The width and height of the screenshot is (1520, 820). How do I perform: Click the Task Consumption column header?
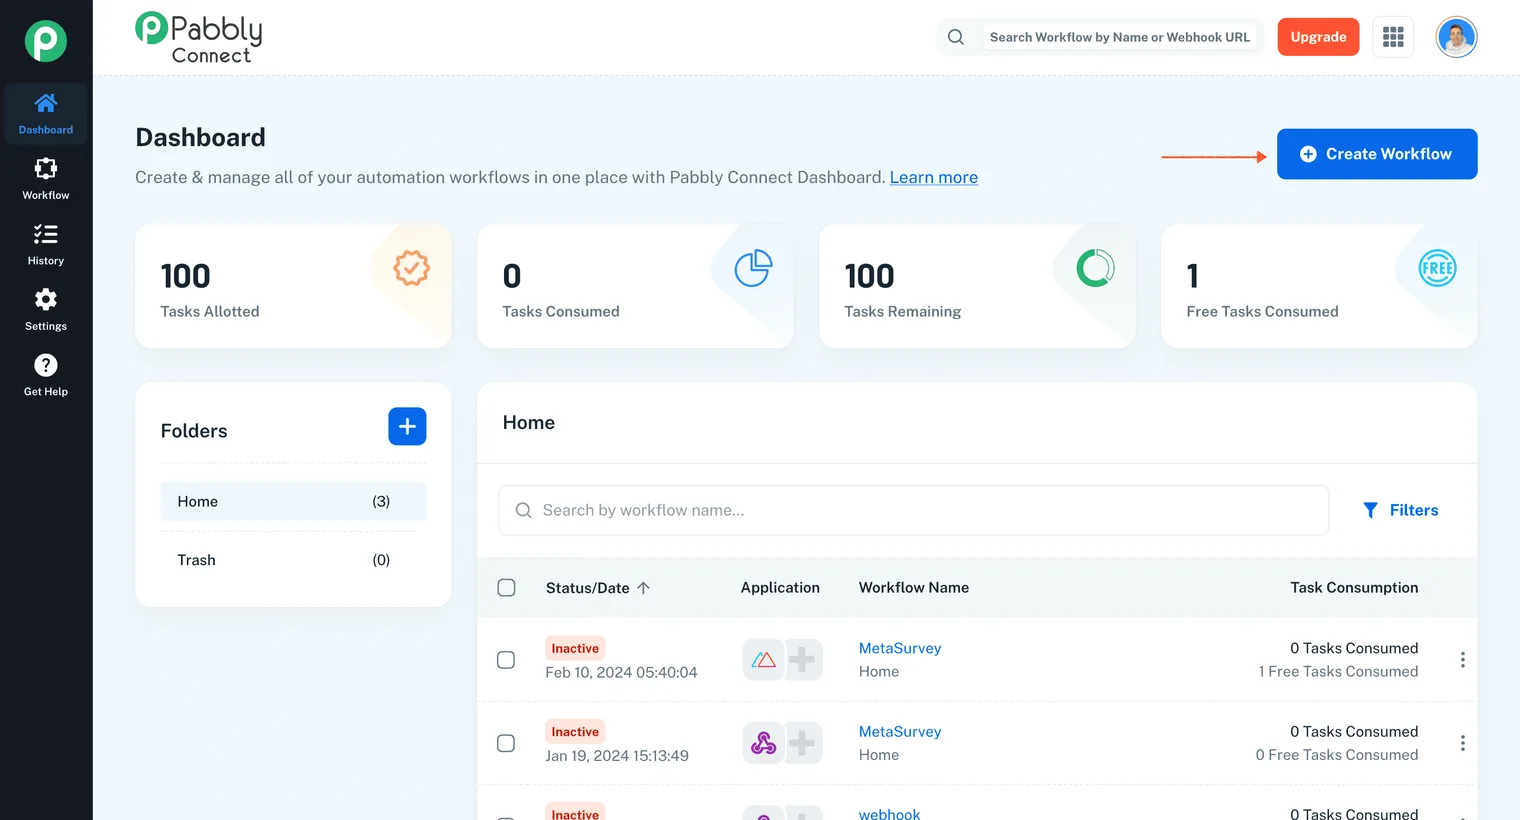1354,588
